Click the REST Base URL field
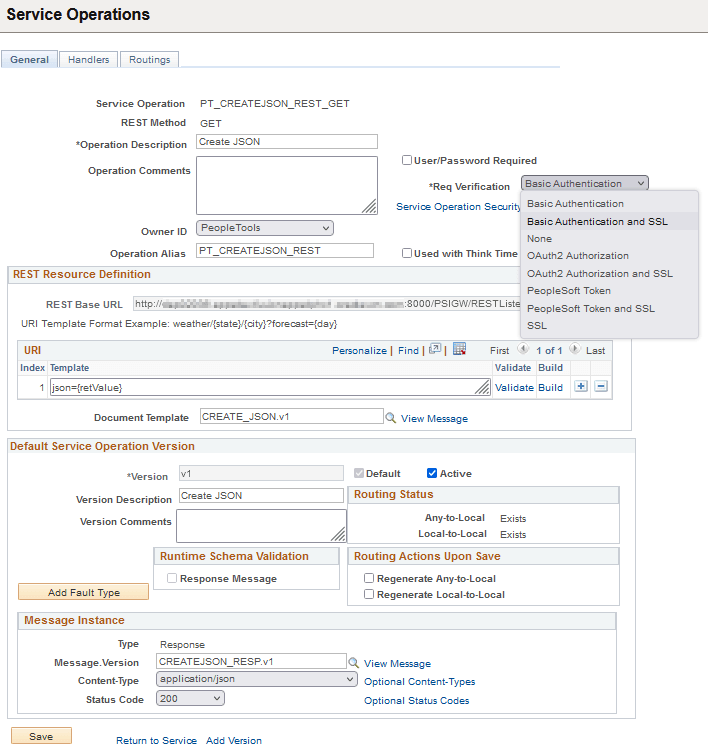This screenshot has width=708, height=750. 327,304
